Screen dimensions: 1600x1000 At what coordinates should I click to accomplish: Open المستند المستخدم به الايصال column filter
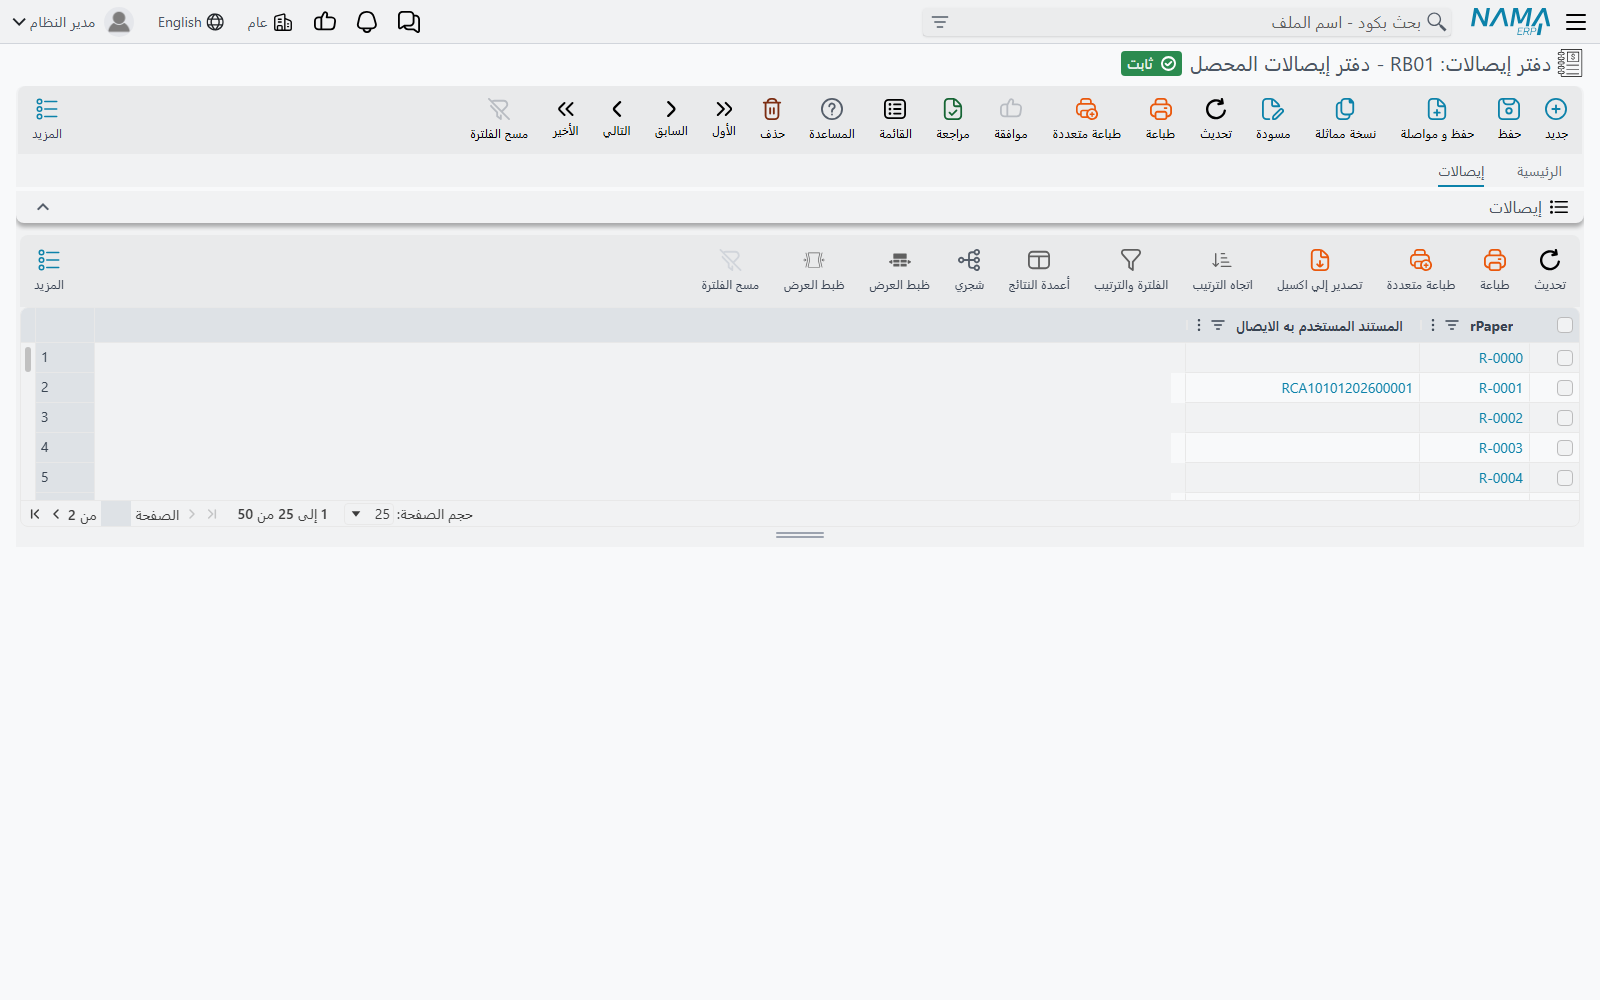pos(1218,325)
